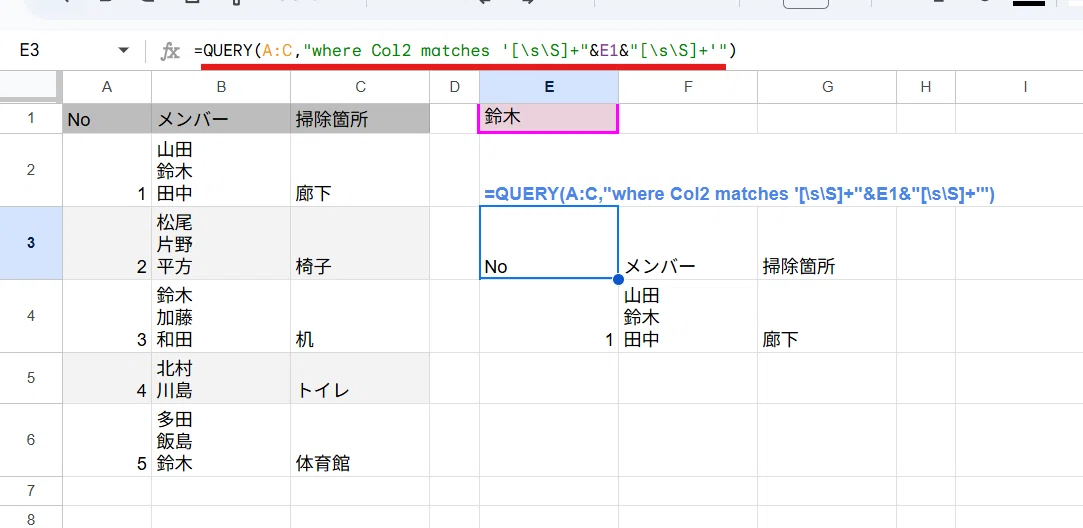Select pink cell E1 containing 鈴木
The width and height of the screenshot is (1083, 528).
(548, 118)
